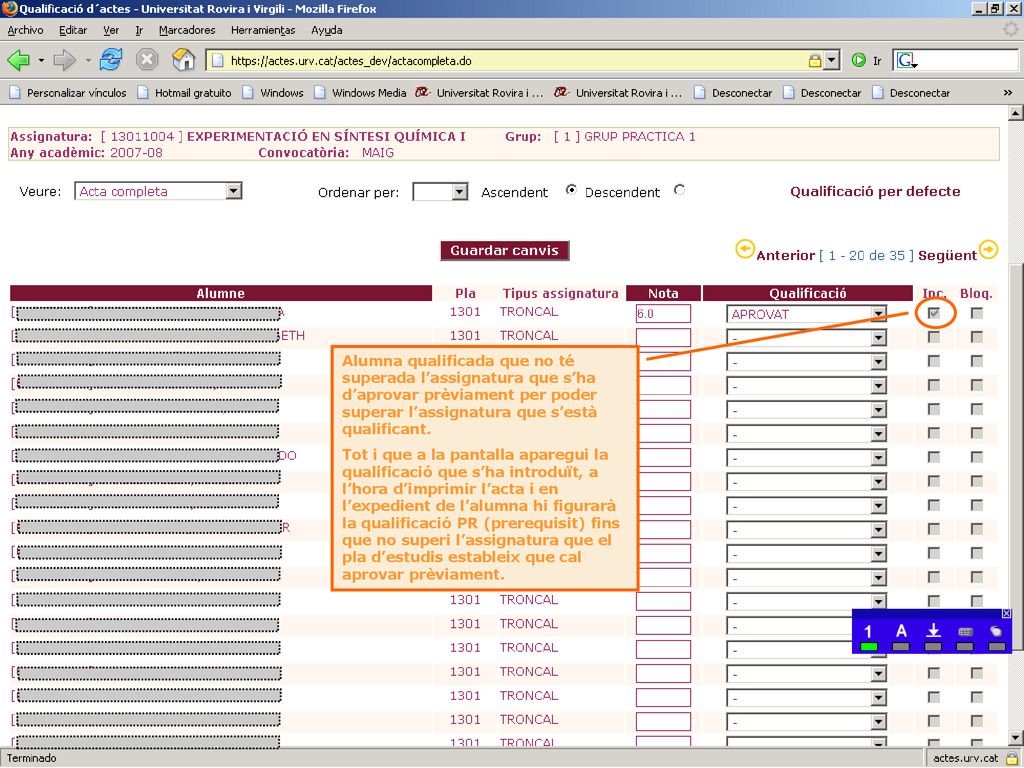Tick Bloq. checkbox in APROVAT row

[x=976, y=313]
